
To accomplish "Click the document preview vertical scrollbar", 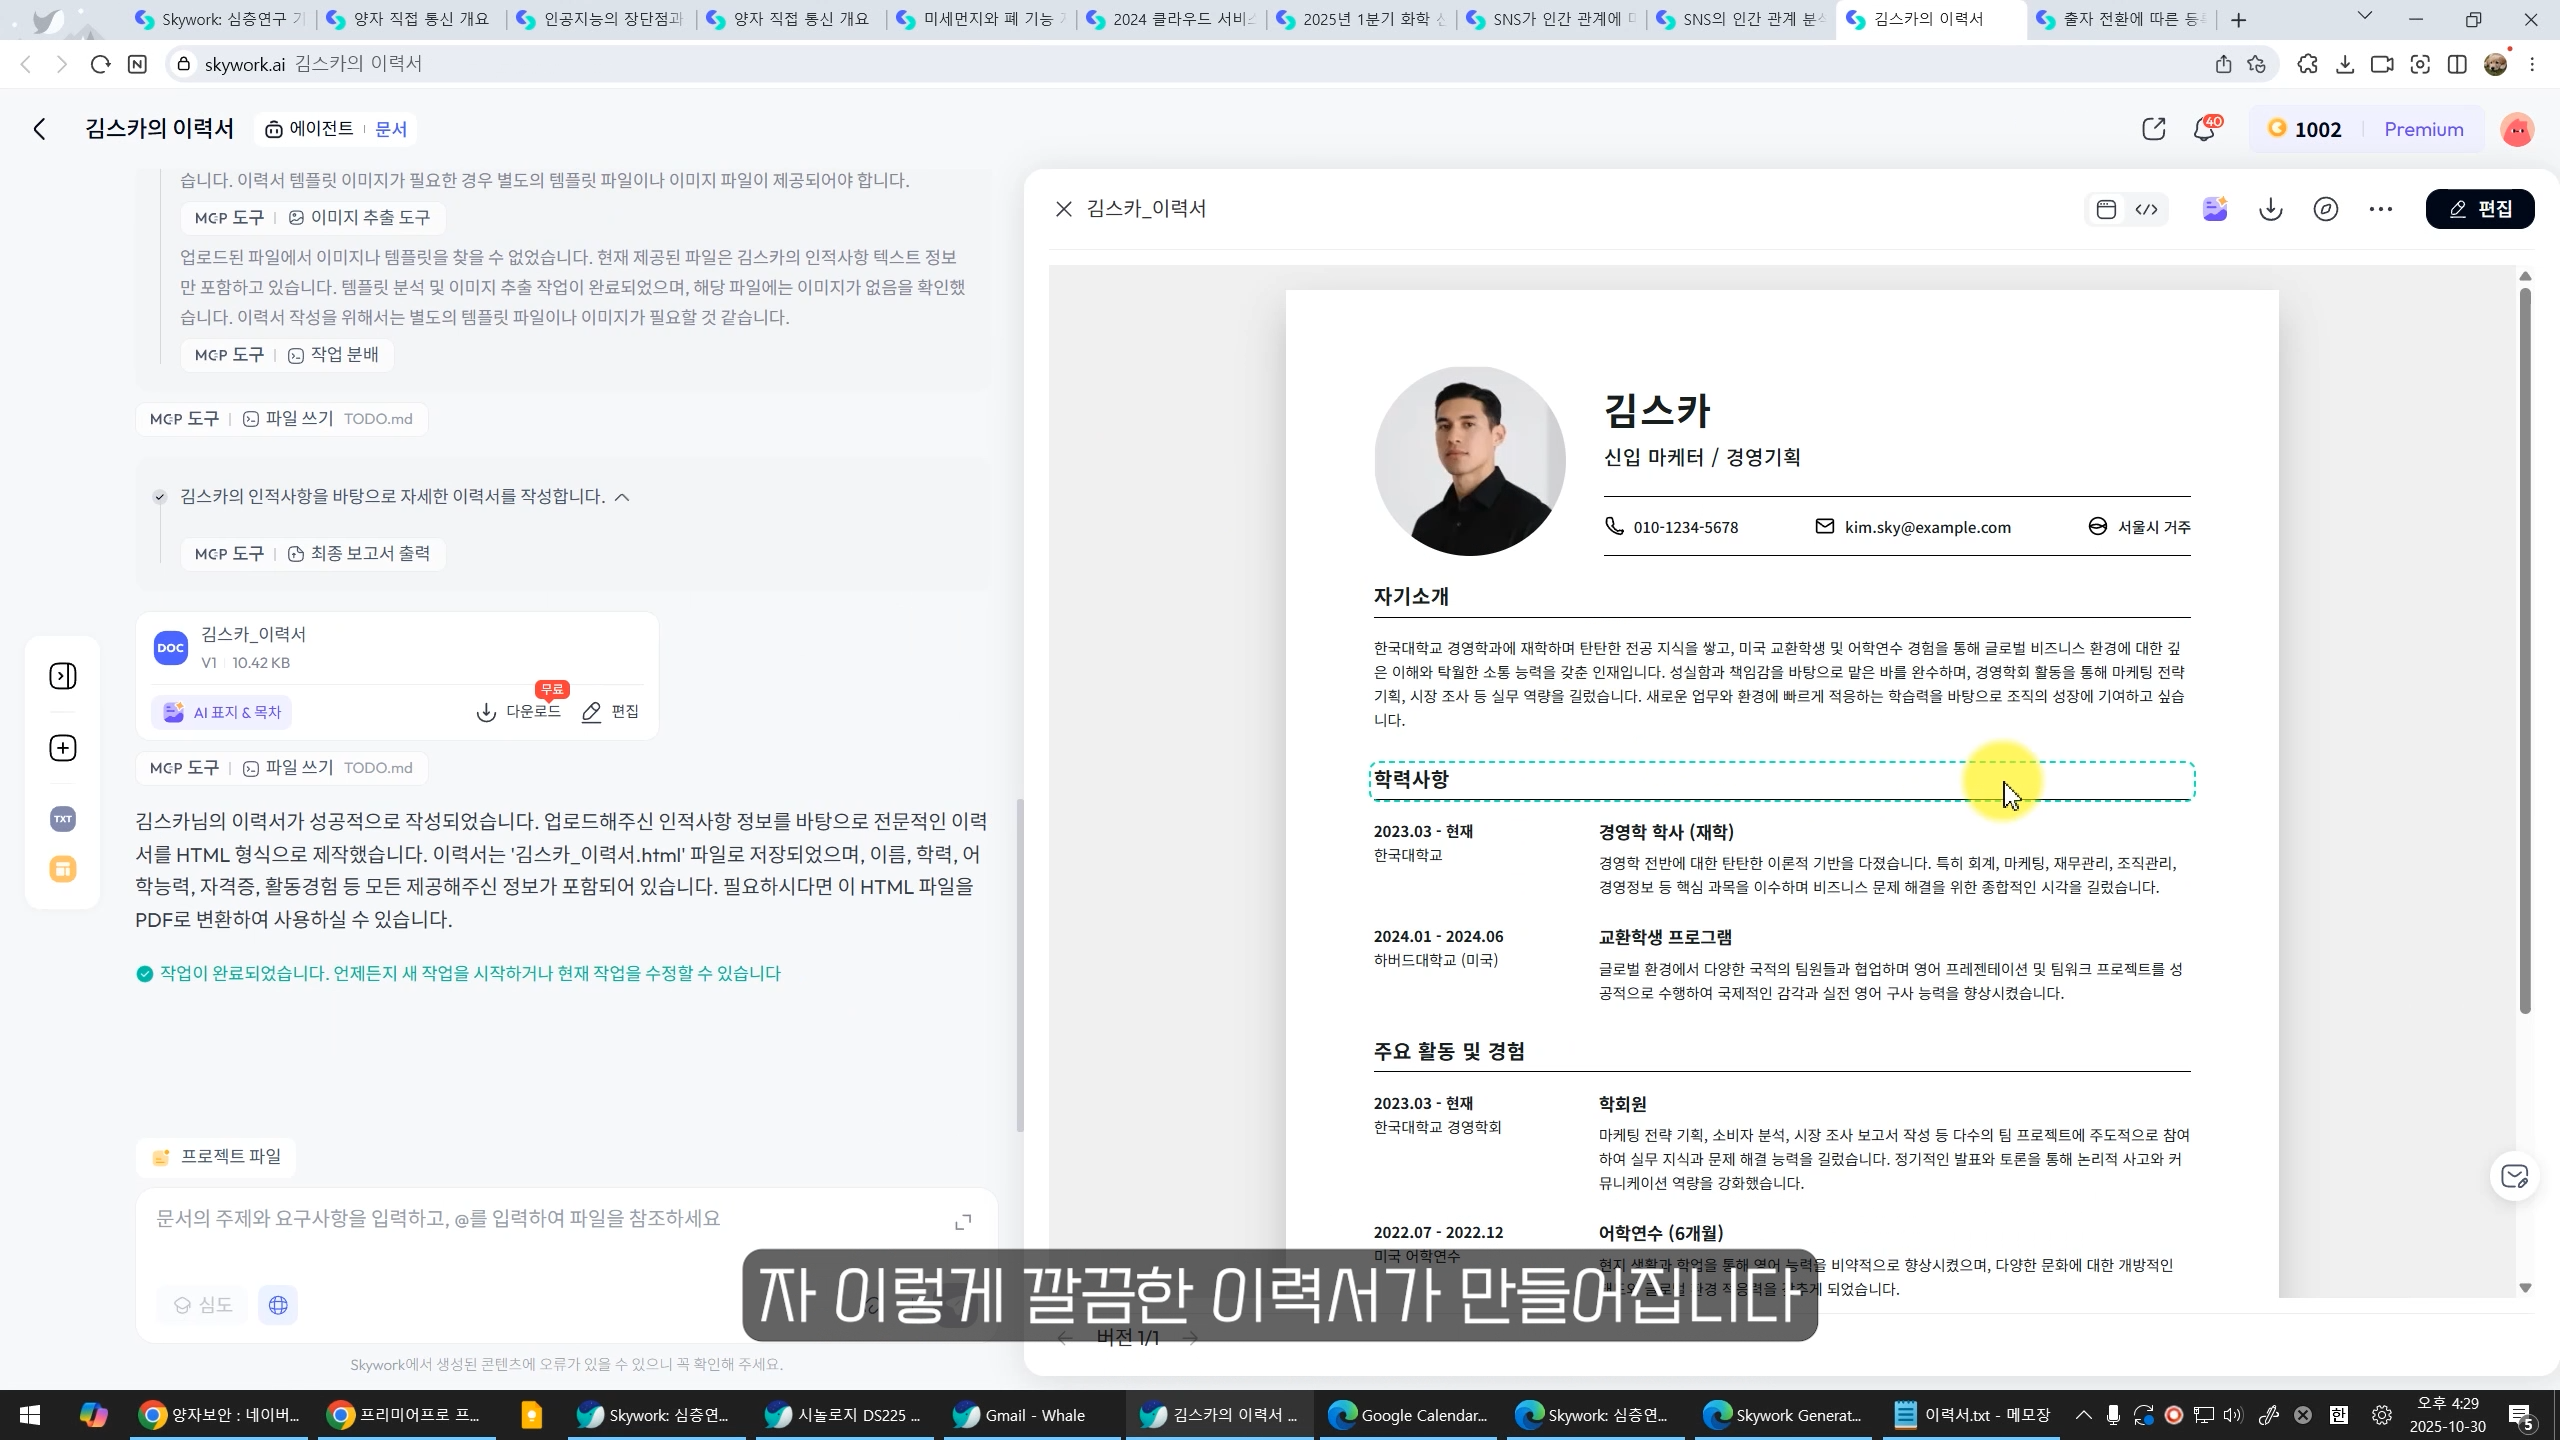I will point(2524,650).
